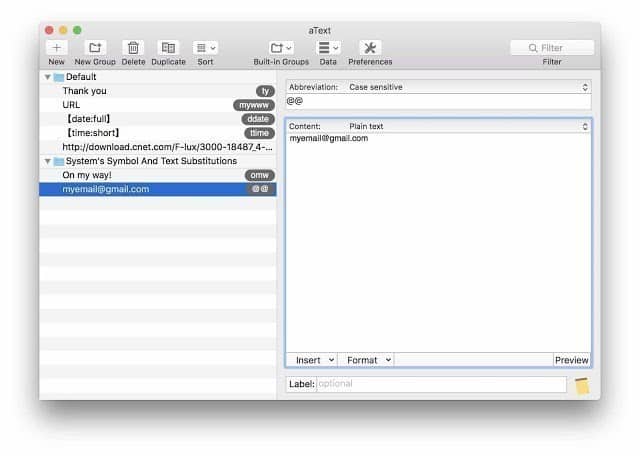Open the Insert dropdown
The width and height of the screenshot is (640, 456).
click(313, 360)
